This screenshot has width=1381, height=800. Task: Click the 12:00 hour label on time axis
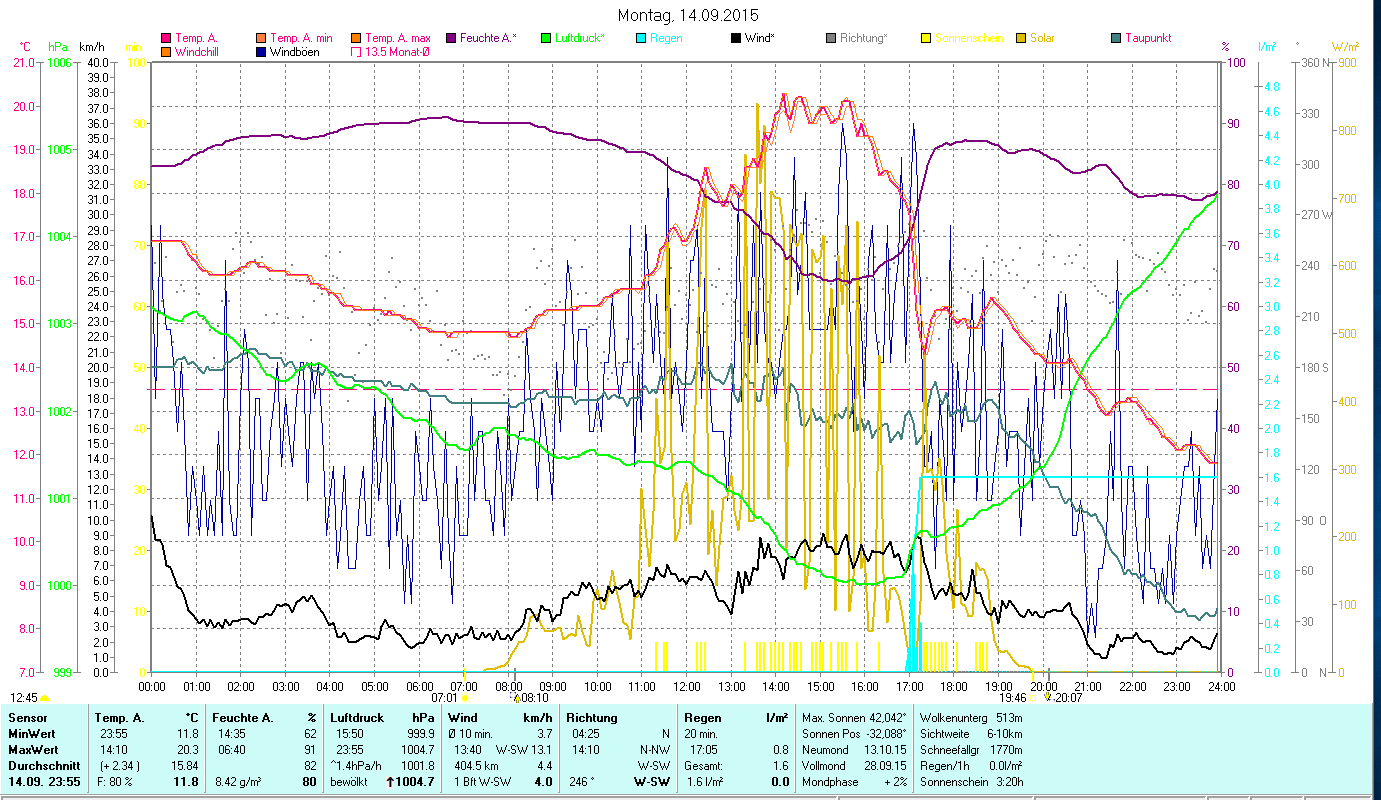coord(686,687)
